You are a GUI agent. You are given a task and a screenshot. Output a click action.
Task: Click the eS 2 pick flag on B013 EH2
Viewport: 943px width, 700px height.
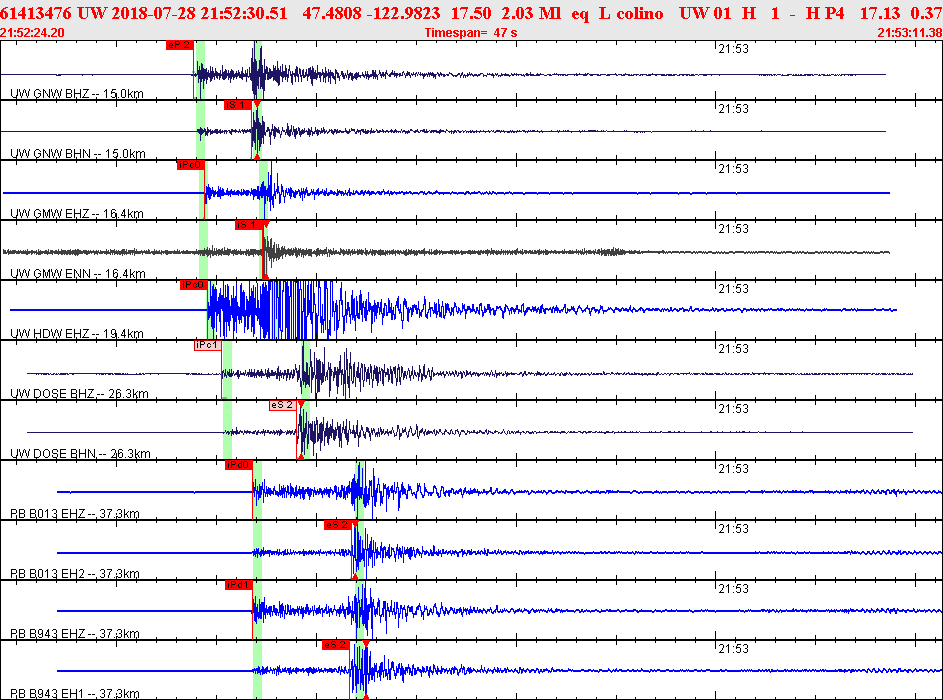(337, 526)
